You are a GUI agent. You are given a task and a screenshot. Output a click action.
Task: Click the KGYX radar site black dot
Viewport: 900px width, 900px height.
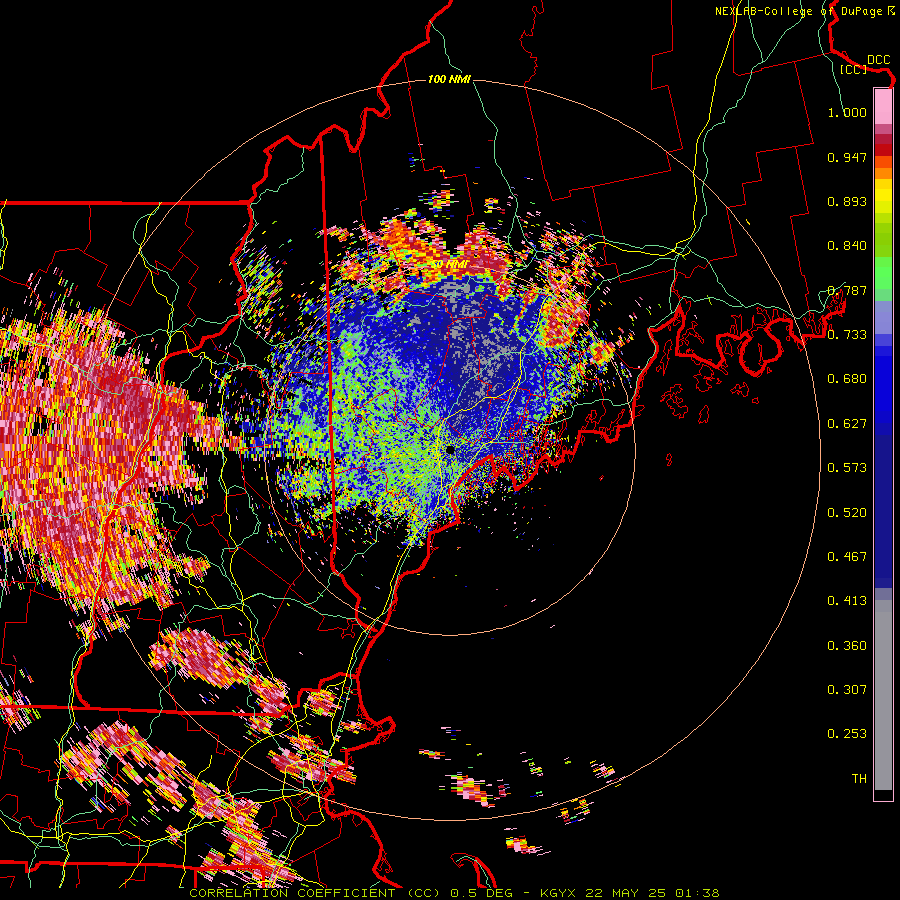(450, 450)
